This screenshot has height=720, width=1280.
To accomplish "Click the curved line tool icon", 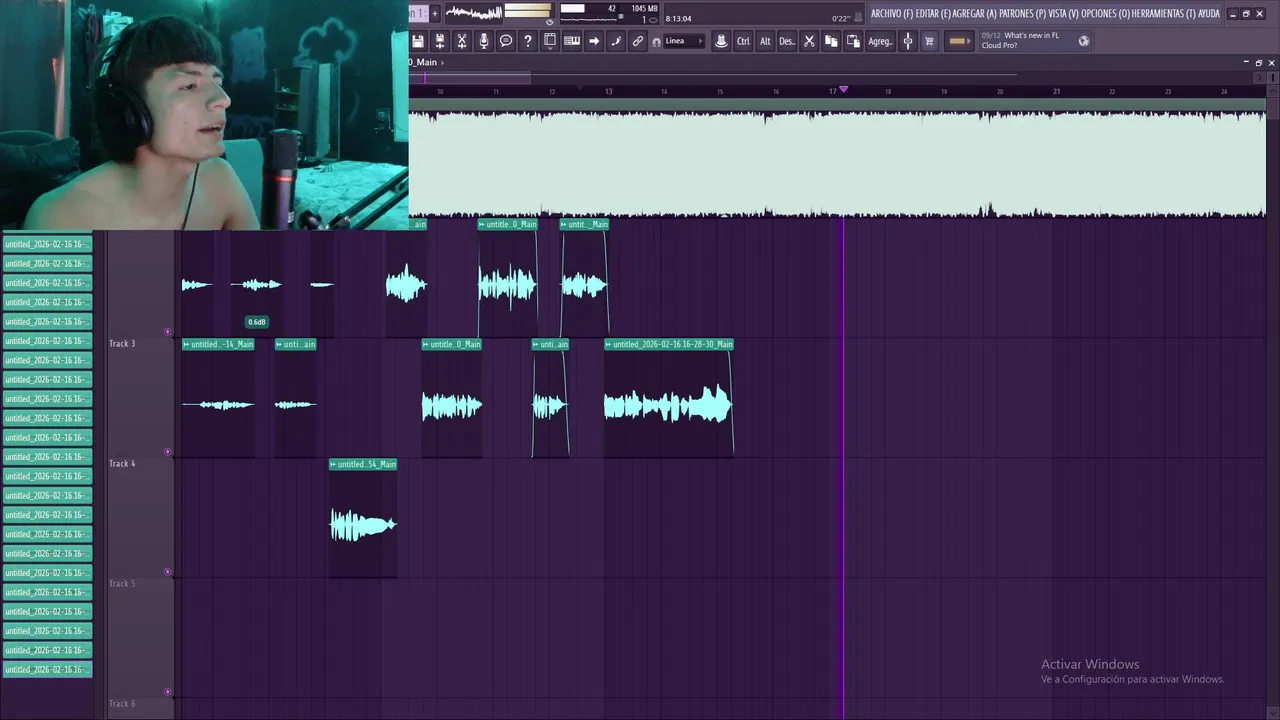I will [616, 41].
